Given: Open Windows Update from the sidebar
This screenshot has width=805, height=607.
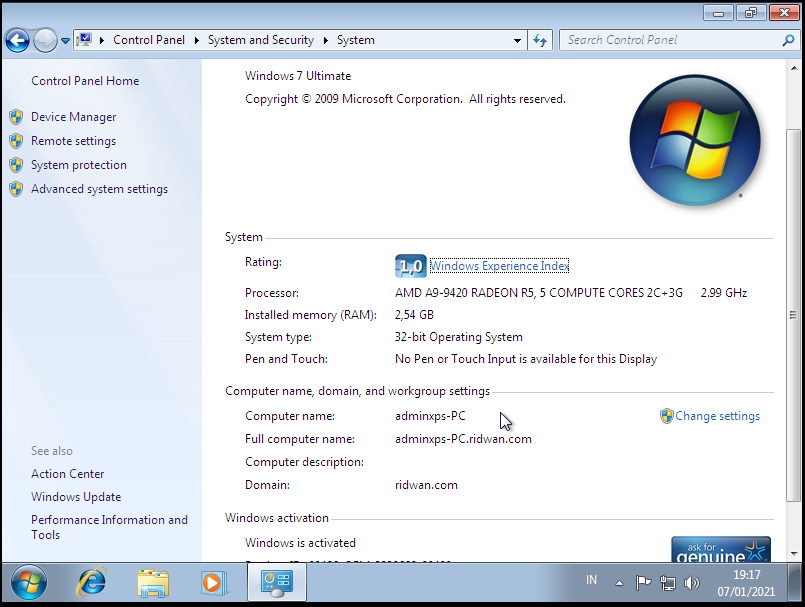Looking at the screenshot, I should pos(75,496).
